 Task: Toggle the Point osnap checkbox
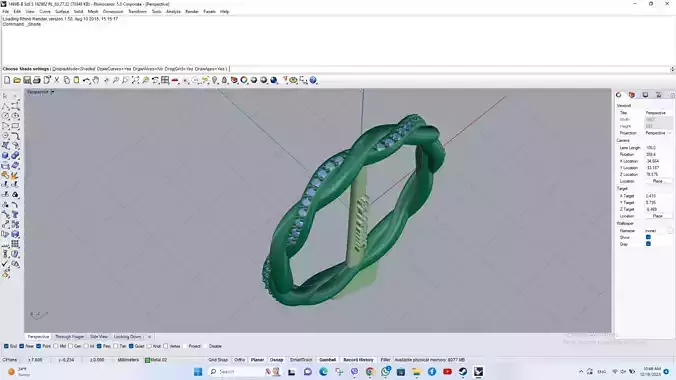tap(39, 346)
